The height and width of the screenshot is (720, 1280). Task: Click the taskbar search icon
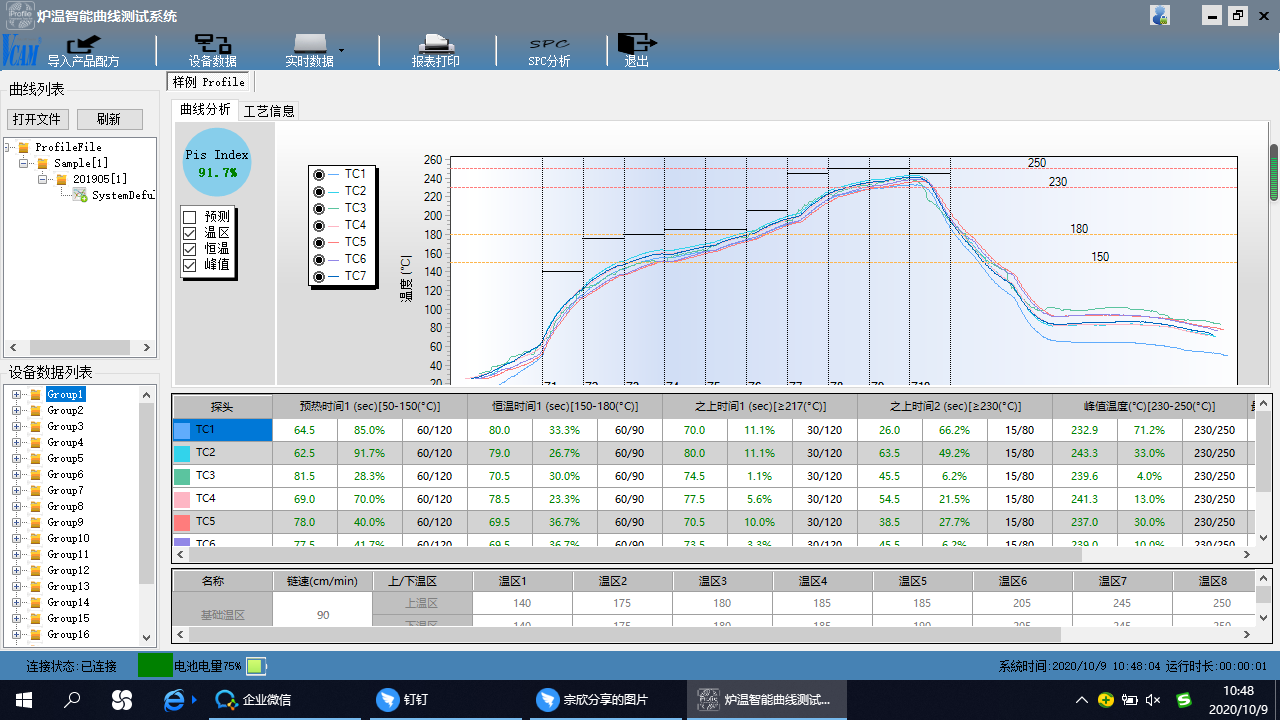click(x=72, y=700)
